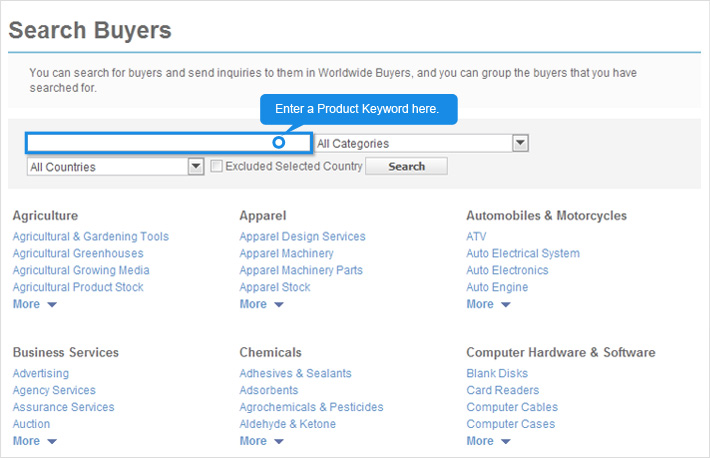710x458 pixels.
Task: Open the ATV category link
Action: [x=476, y=237]
